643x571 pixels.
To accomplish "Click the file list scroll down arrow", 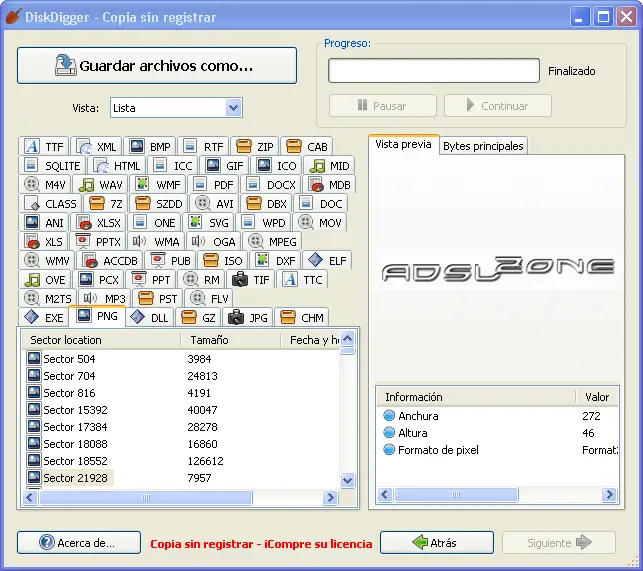I will (x=347, y=480).
